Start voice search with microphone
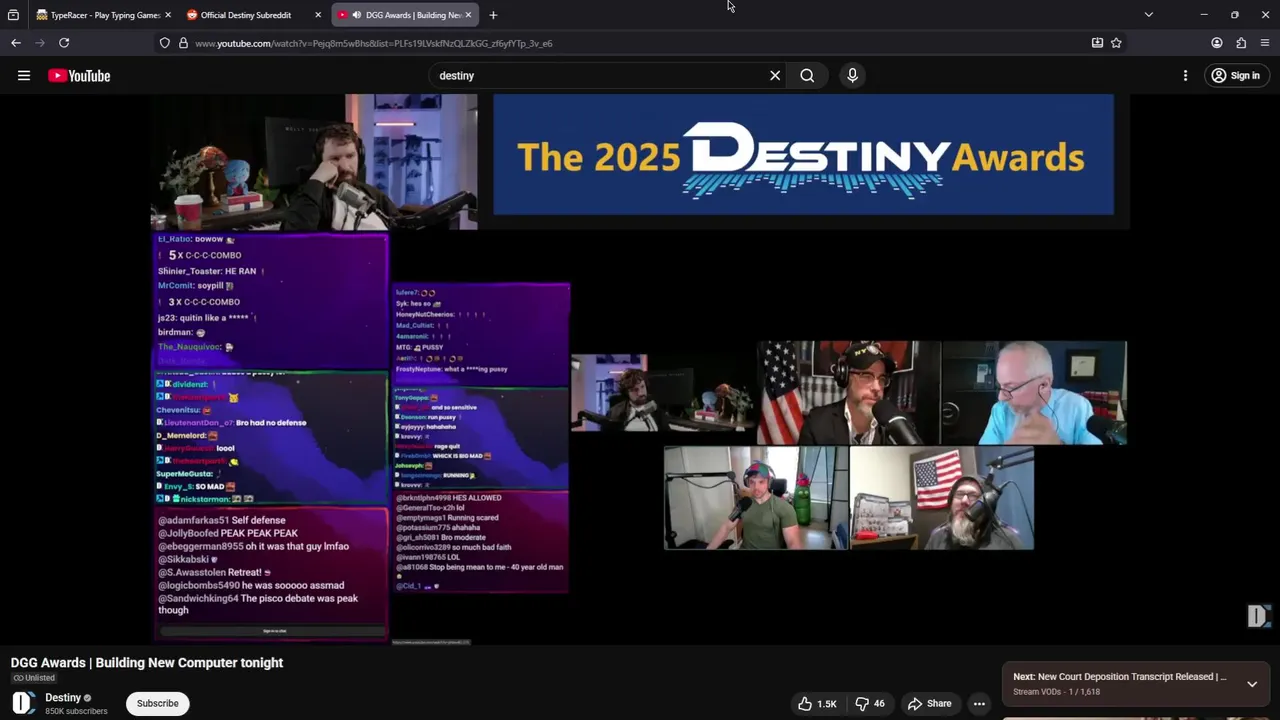This screenshot has width=1280, height=720. point(852,76)
